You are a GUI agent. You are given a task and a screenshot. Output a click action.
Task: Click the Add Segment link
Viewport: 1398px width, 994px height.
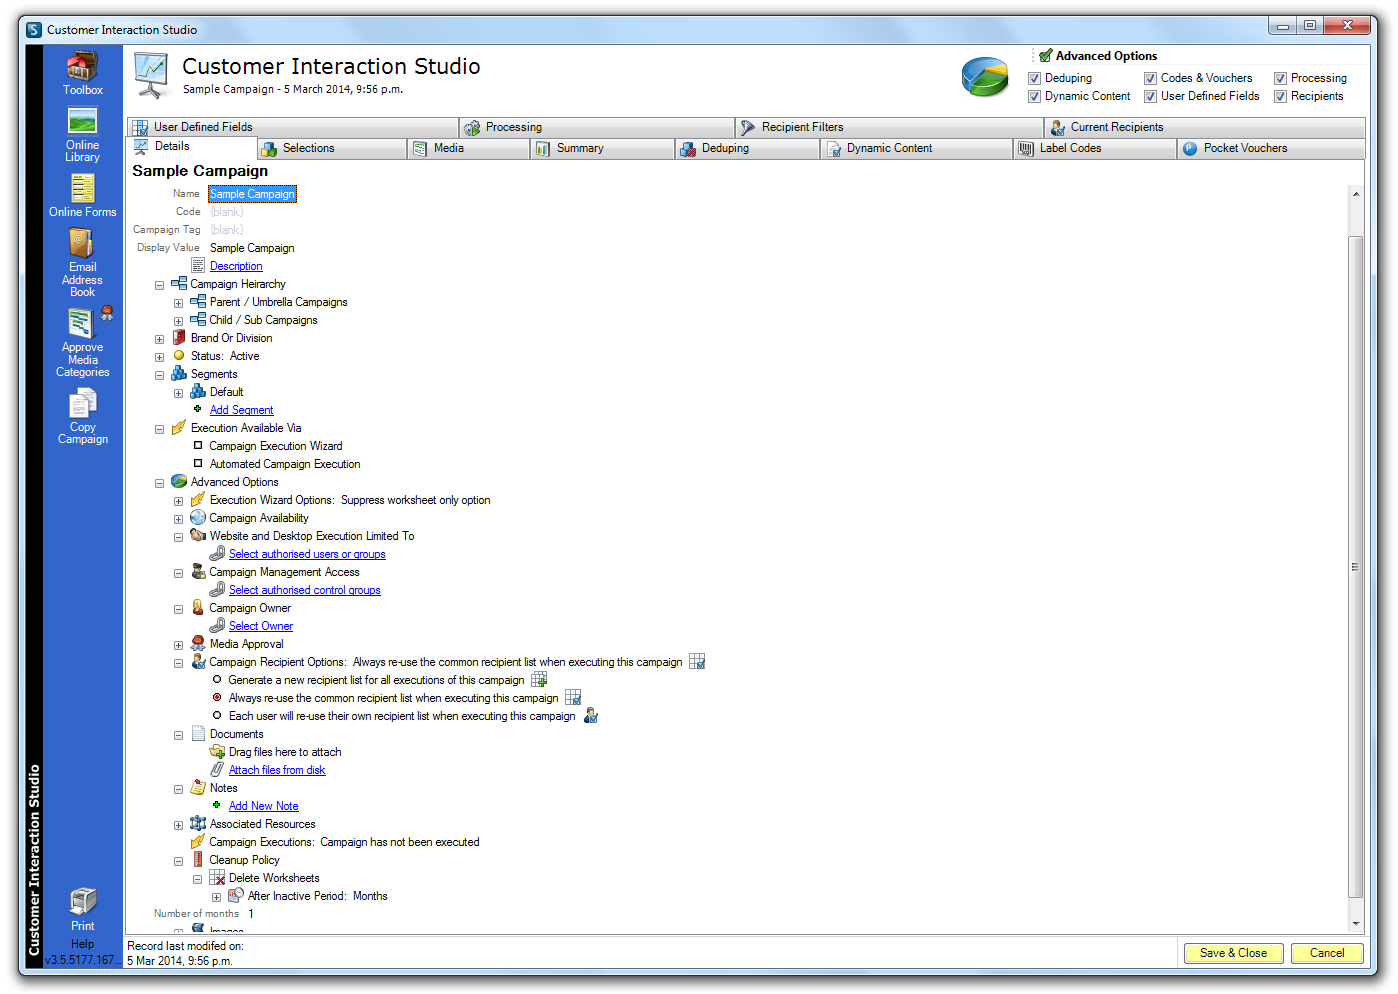click(241, 410)
